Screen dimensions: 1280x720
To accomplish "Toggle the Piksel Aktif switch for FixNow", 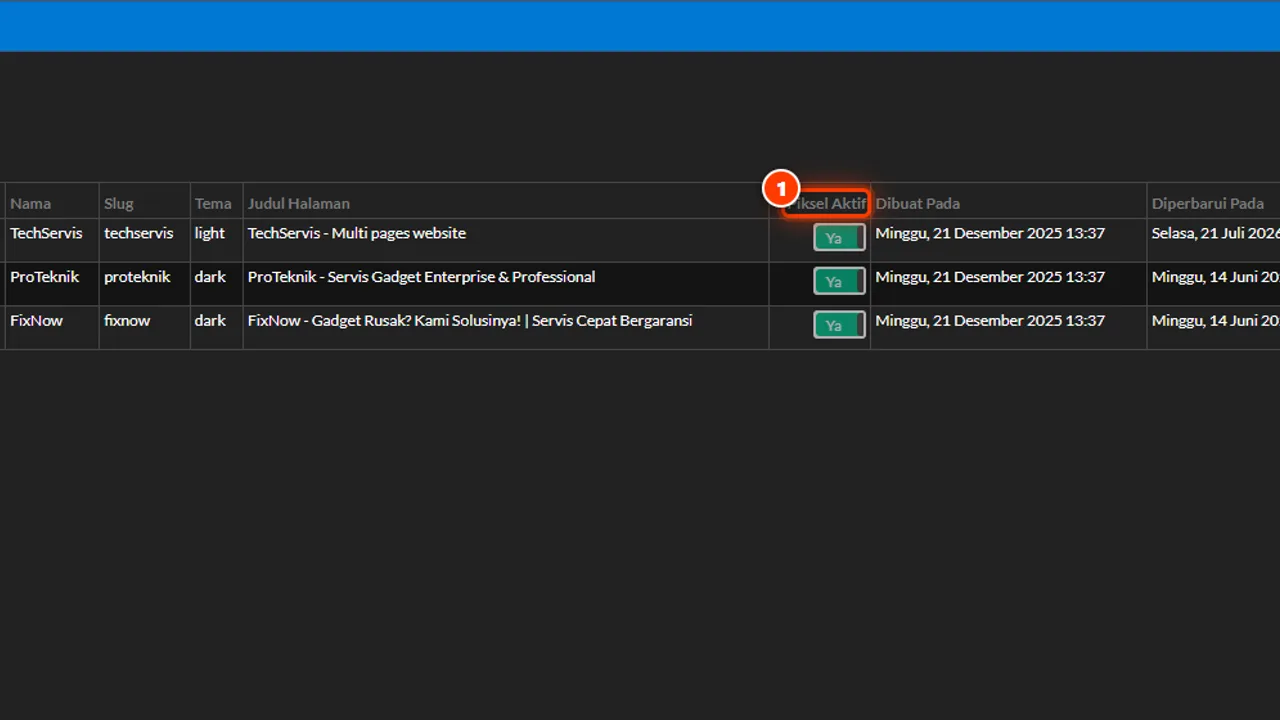I will (839, 325).
